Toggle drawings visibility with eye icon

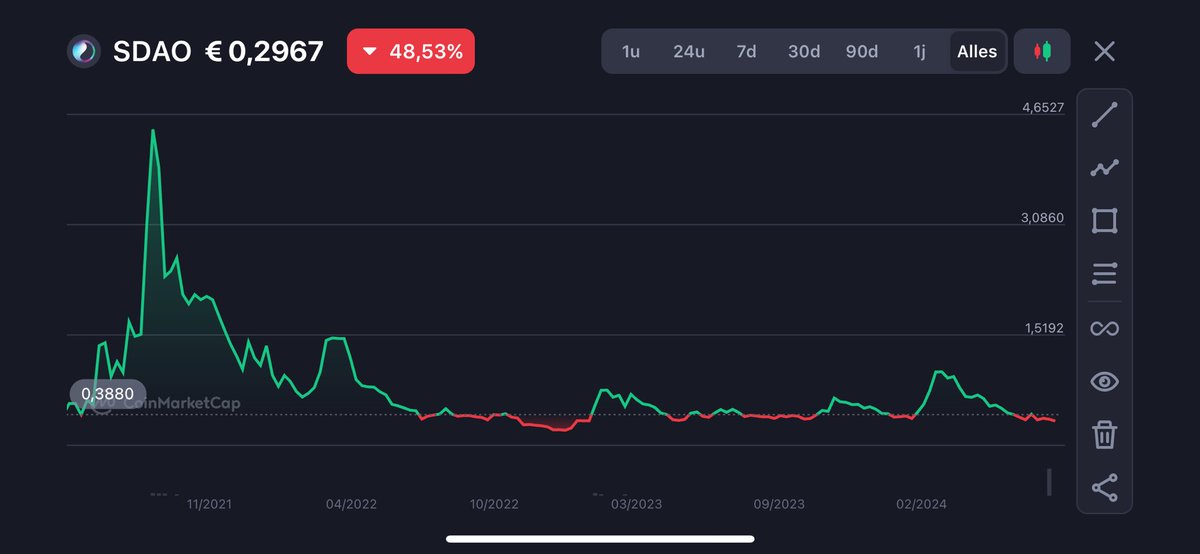tap(1104, 381)
